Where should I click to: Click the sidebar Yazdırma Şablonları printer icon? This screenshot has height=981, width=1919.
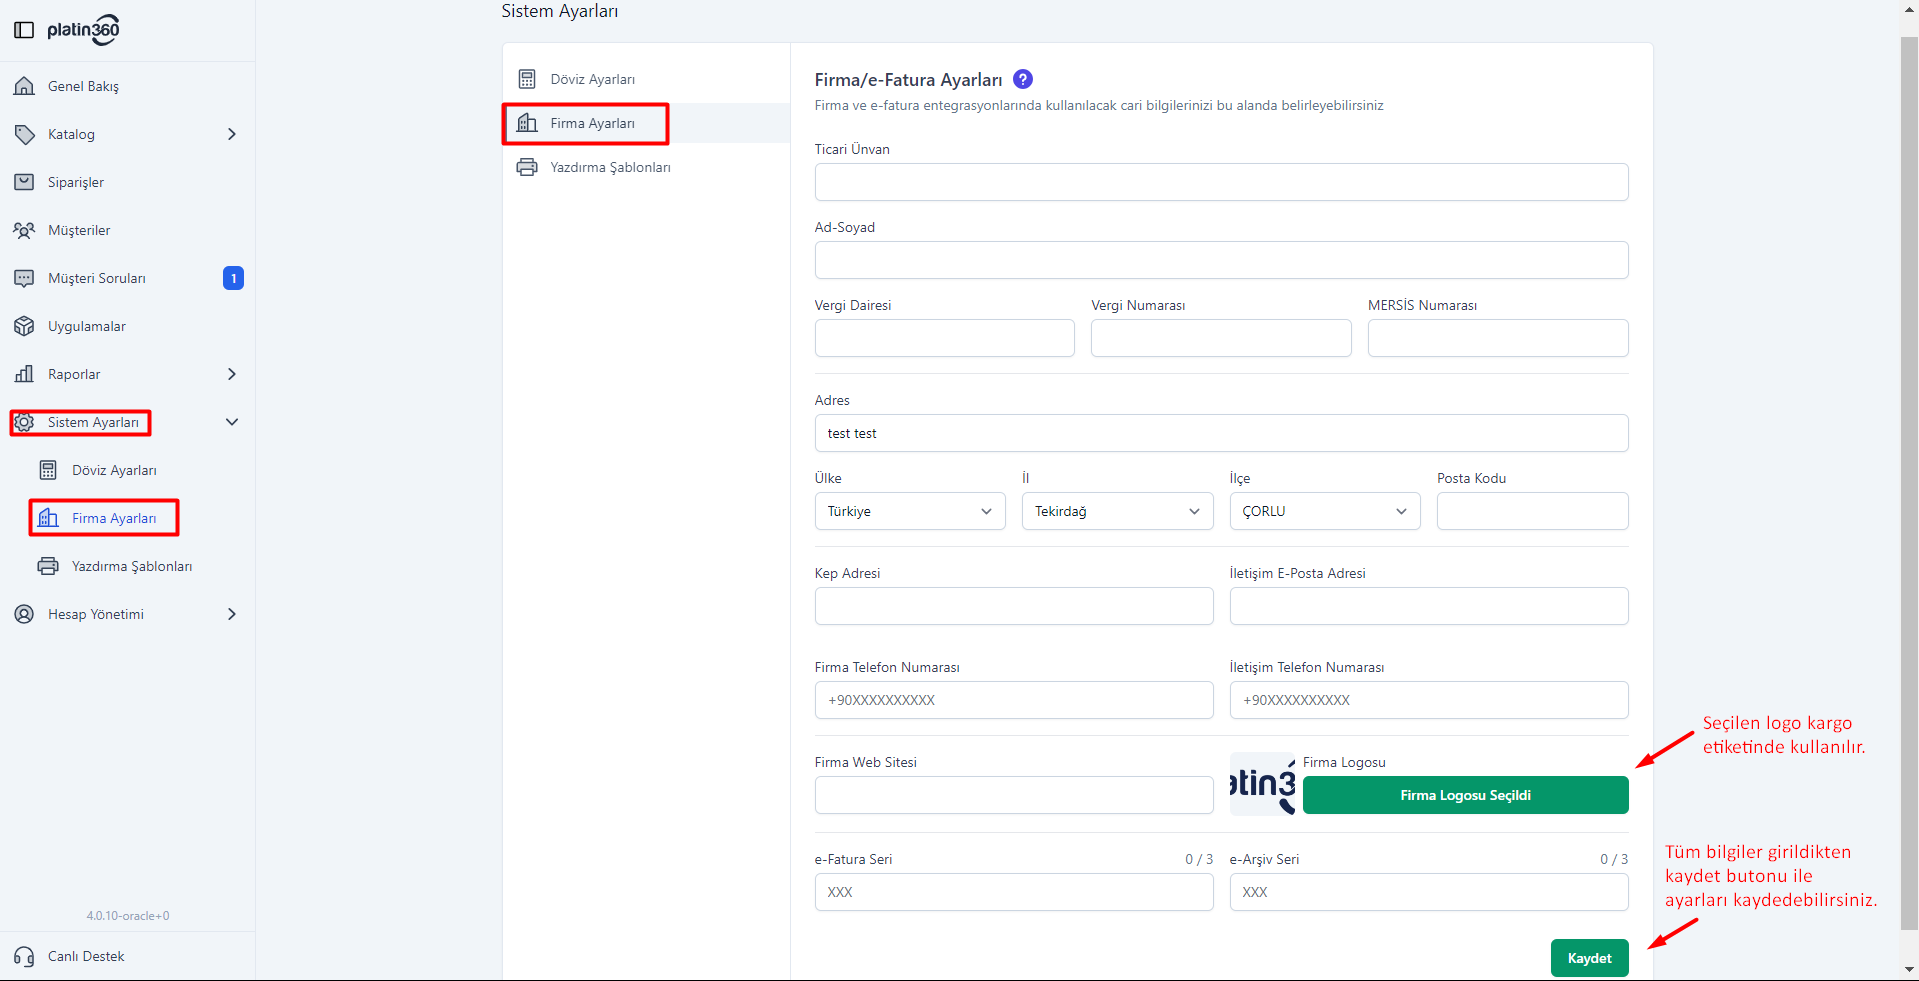pyautogui.click(x=48, y=566)
